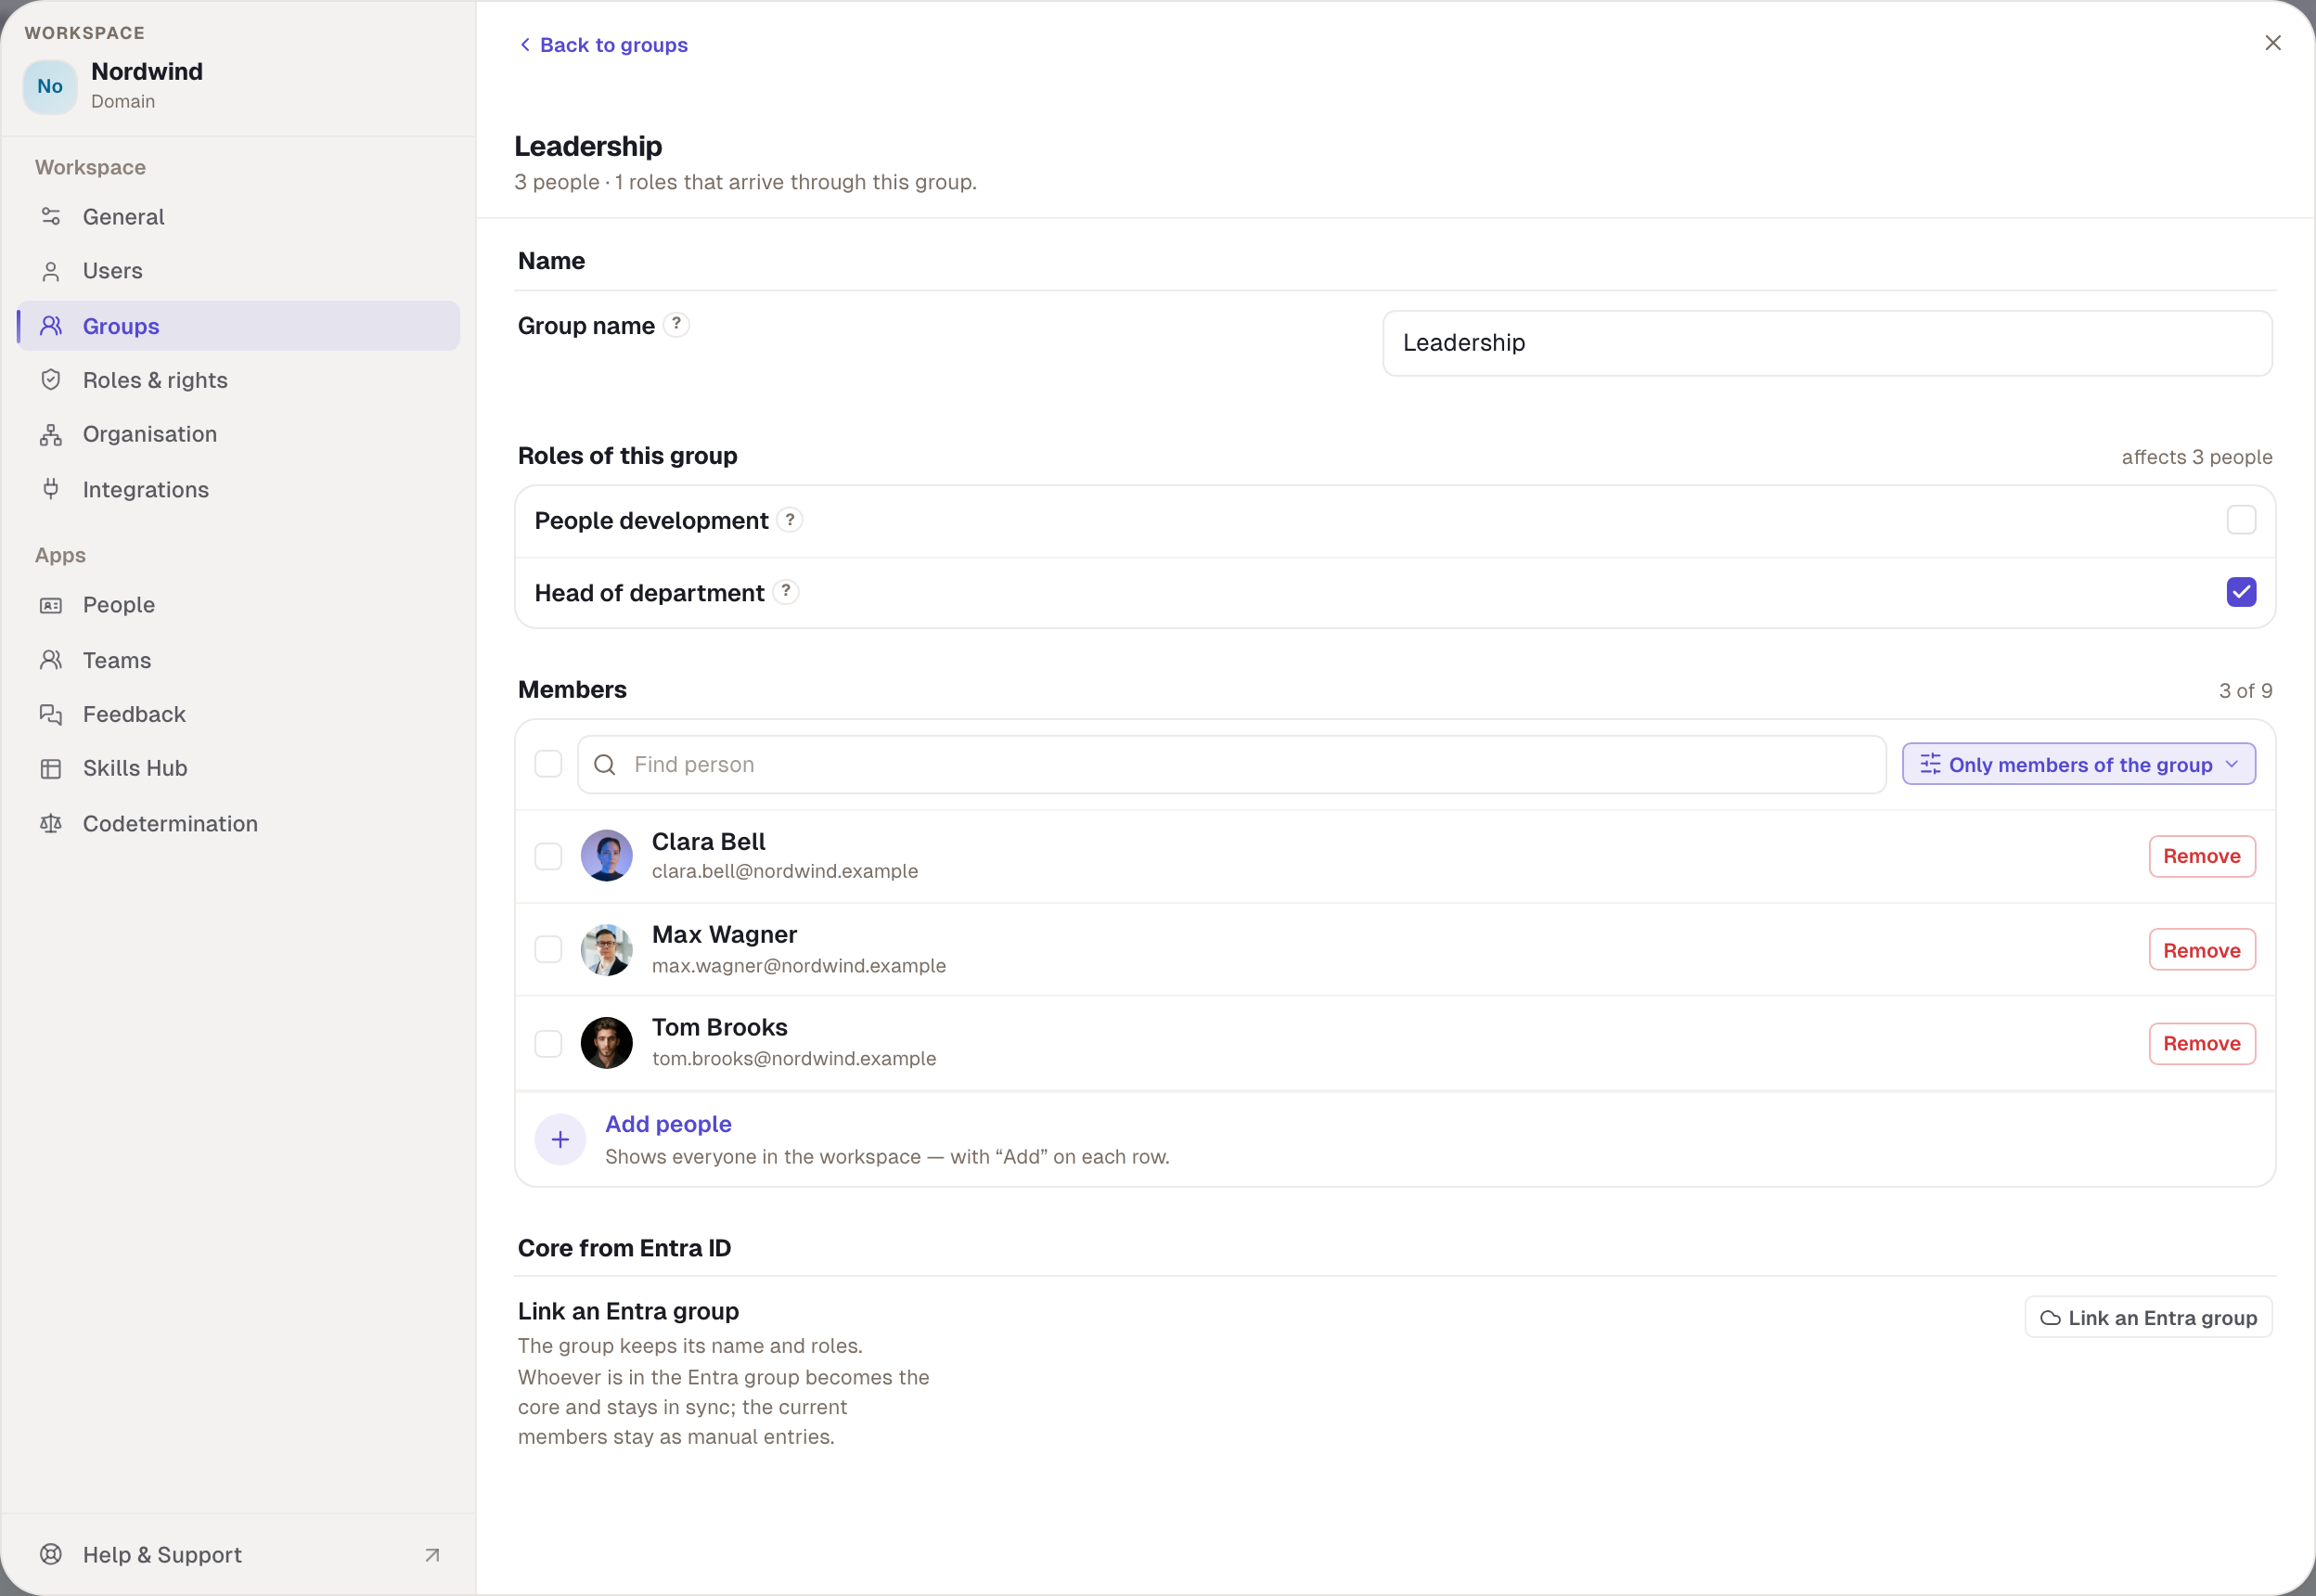Focus the Find person search field
2316x1596 pixels.
point(1231,765)
